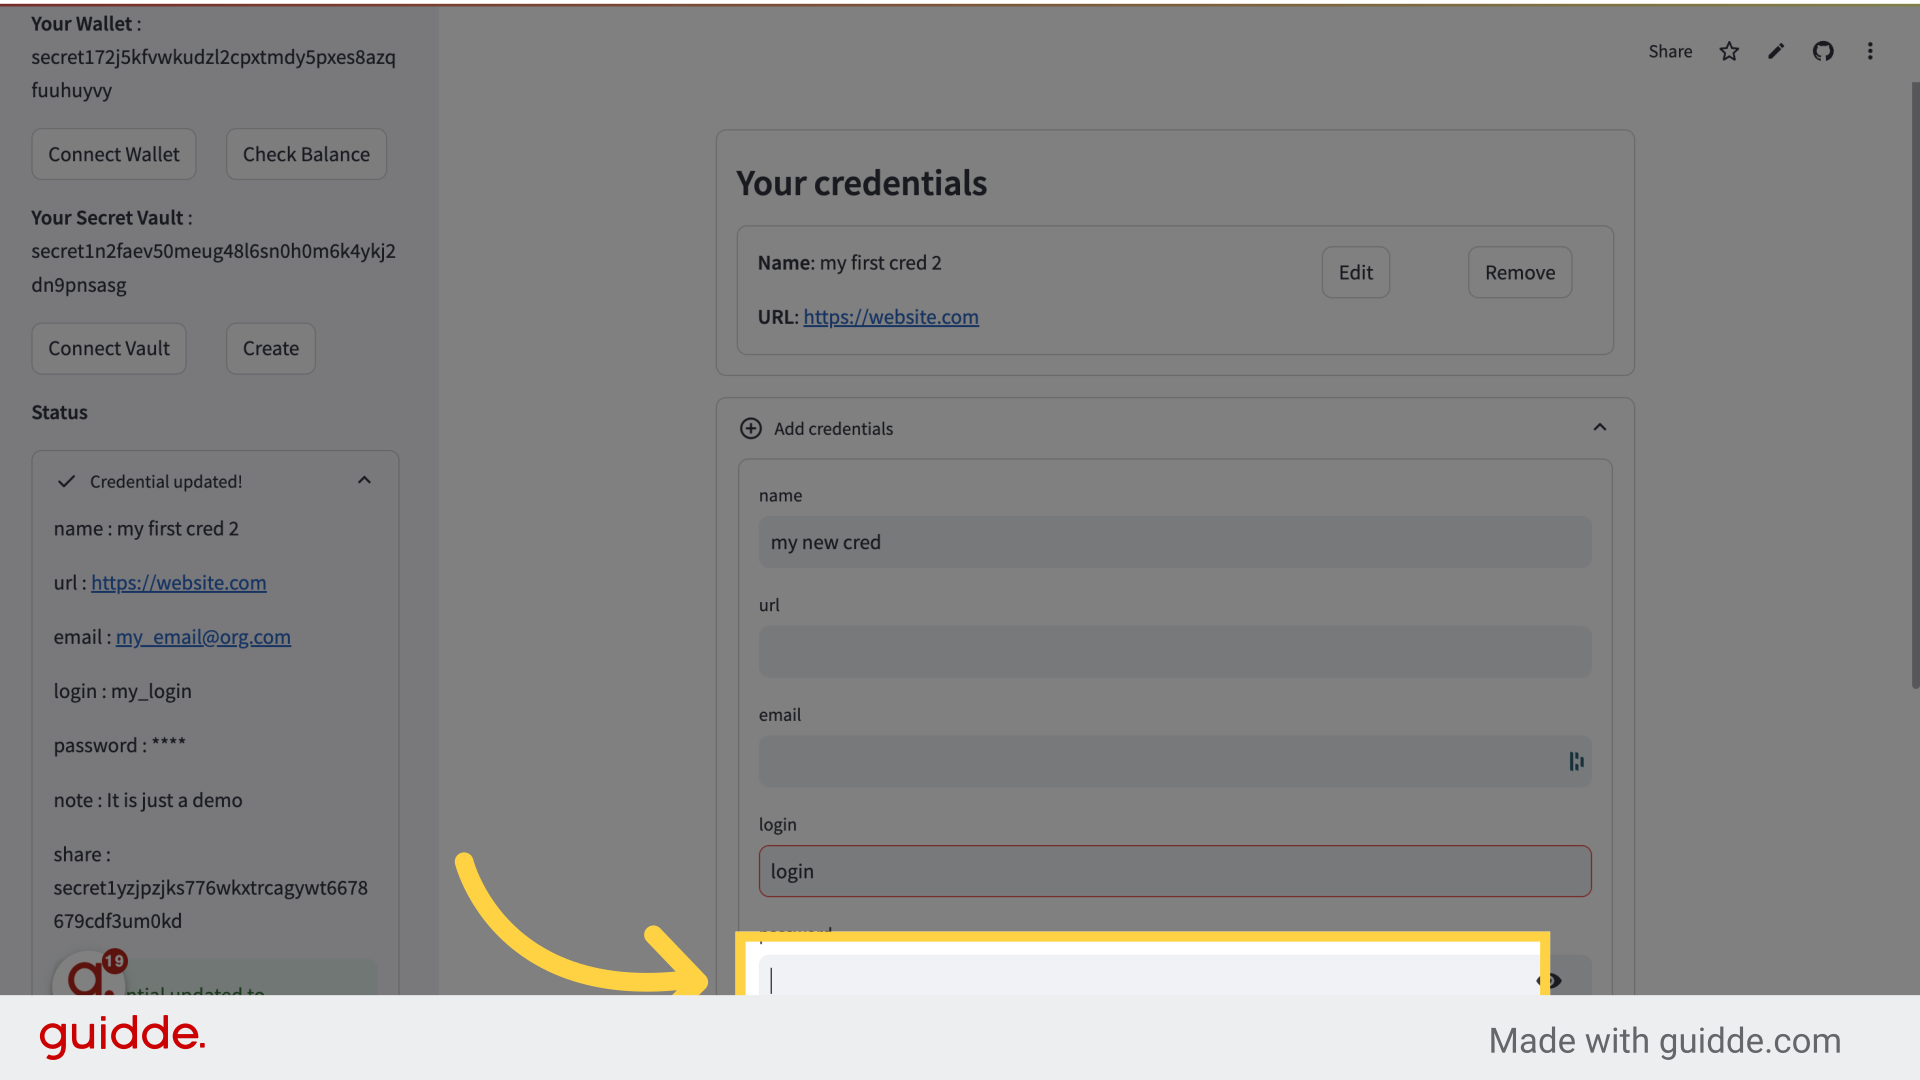Viewport: 1920px width, 1080px height.
Task: Click the https://website.com credential link
Action: [x=890, y=316]
